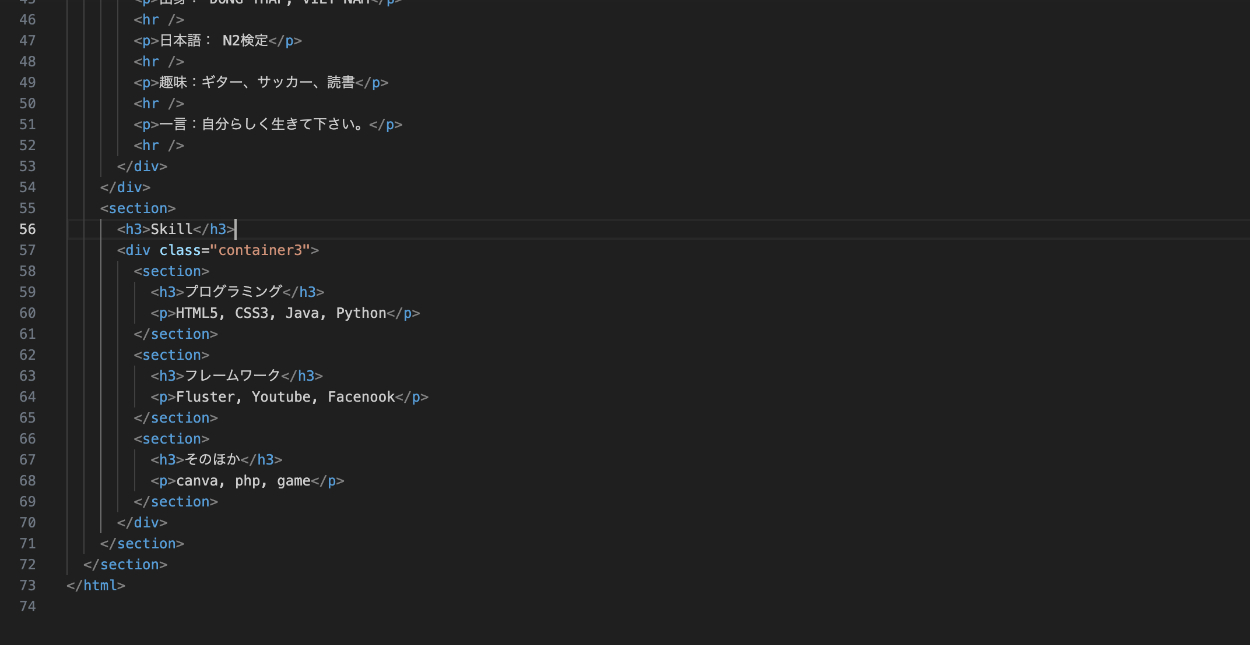Place cursor on the word Python
This screenshot has height=645, width=1250.
coord(361,313)
